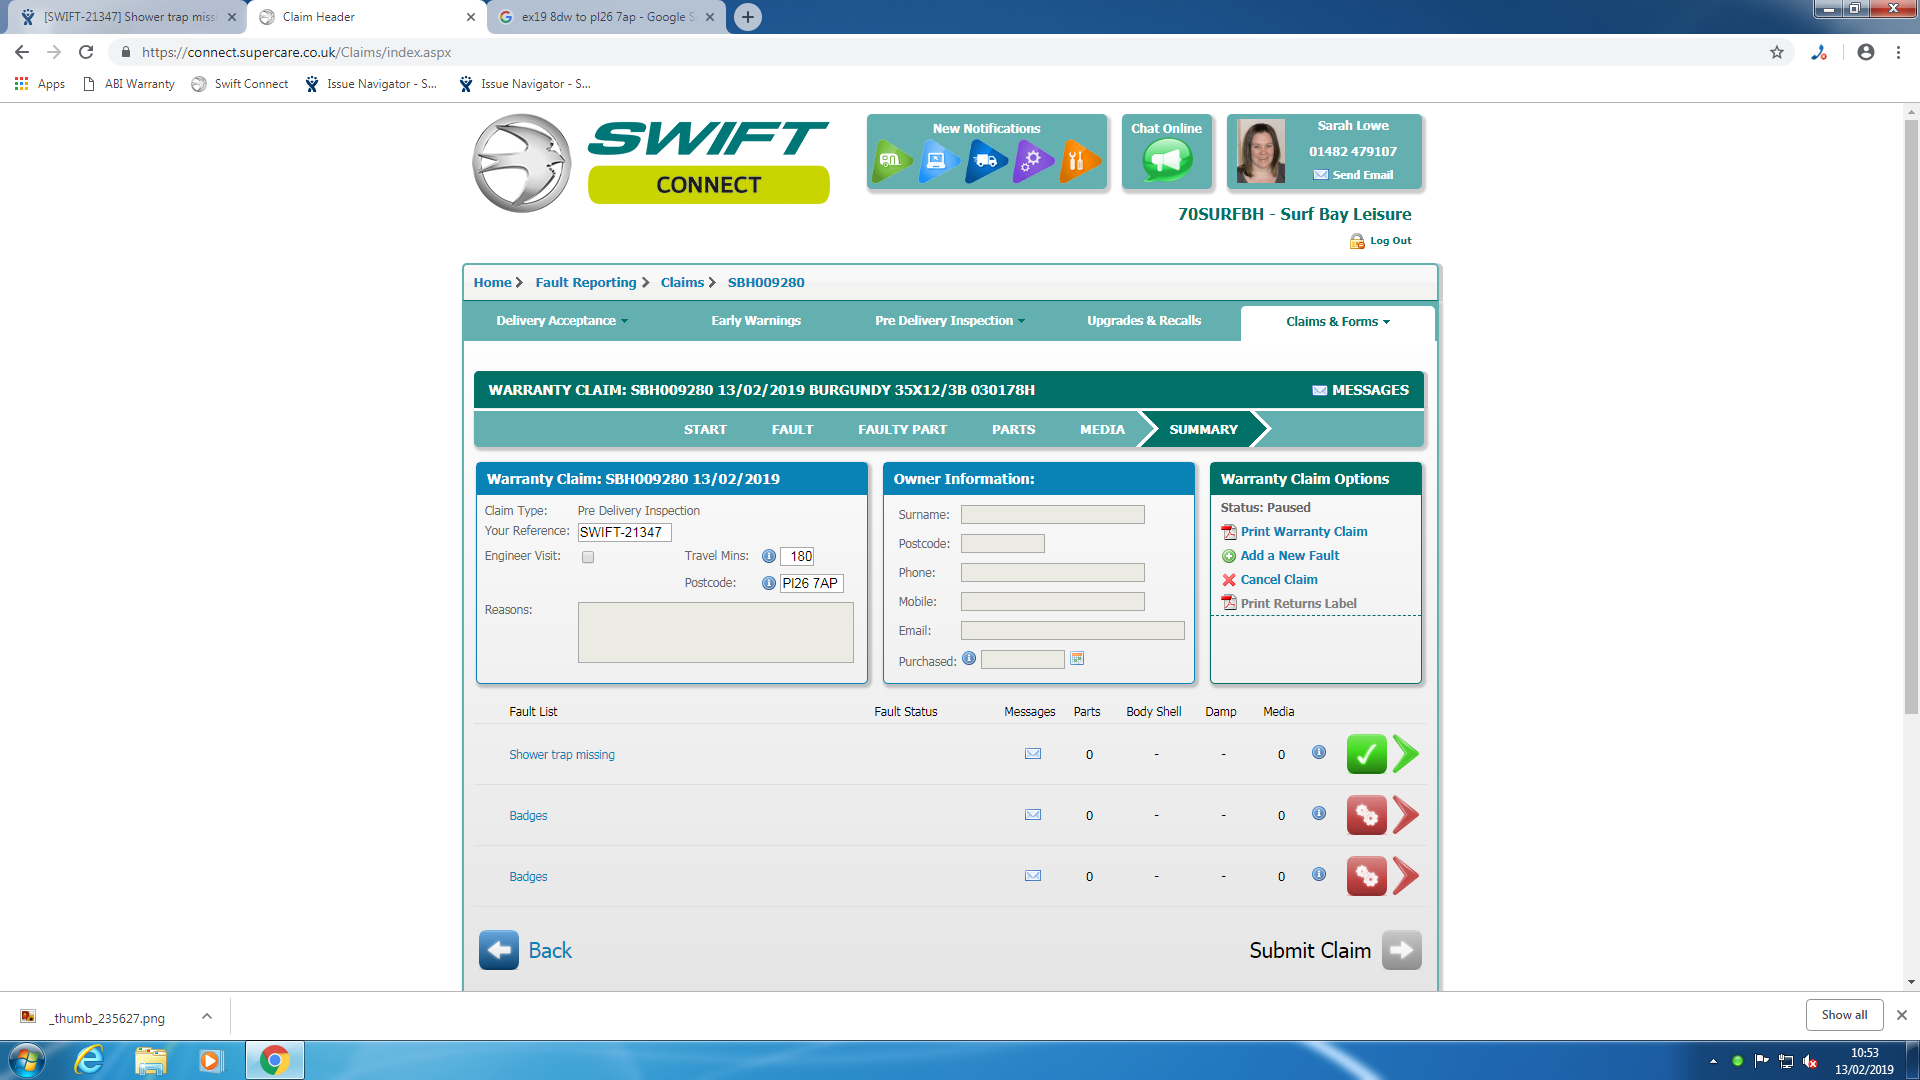Viewport: 1920px width, 1080px height.
Task: Click the Cancel Claim link
Action: coord(1278,580)
